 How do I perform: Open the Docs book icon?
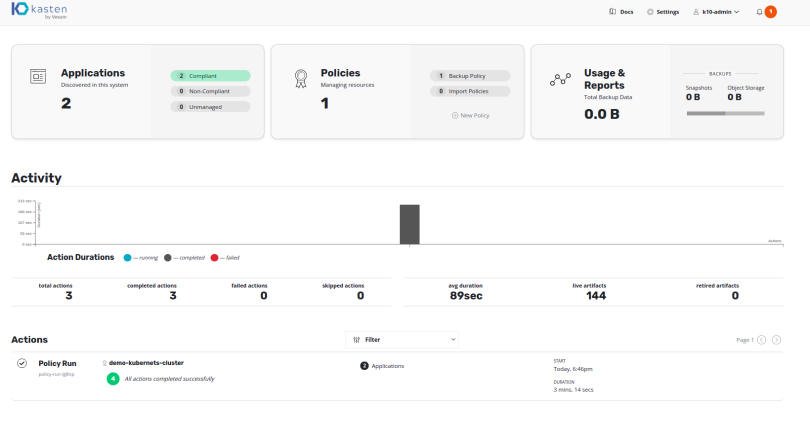tap(612, 11)
